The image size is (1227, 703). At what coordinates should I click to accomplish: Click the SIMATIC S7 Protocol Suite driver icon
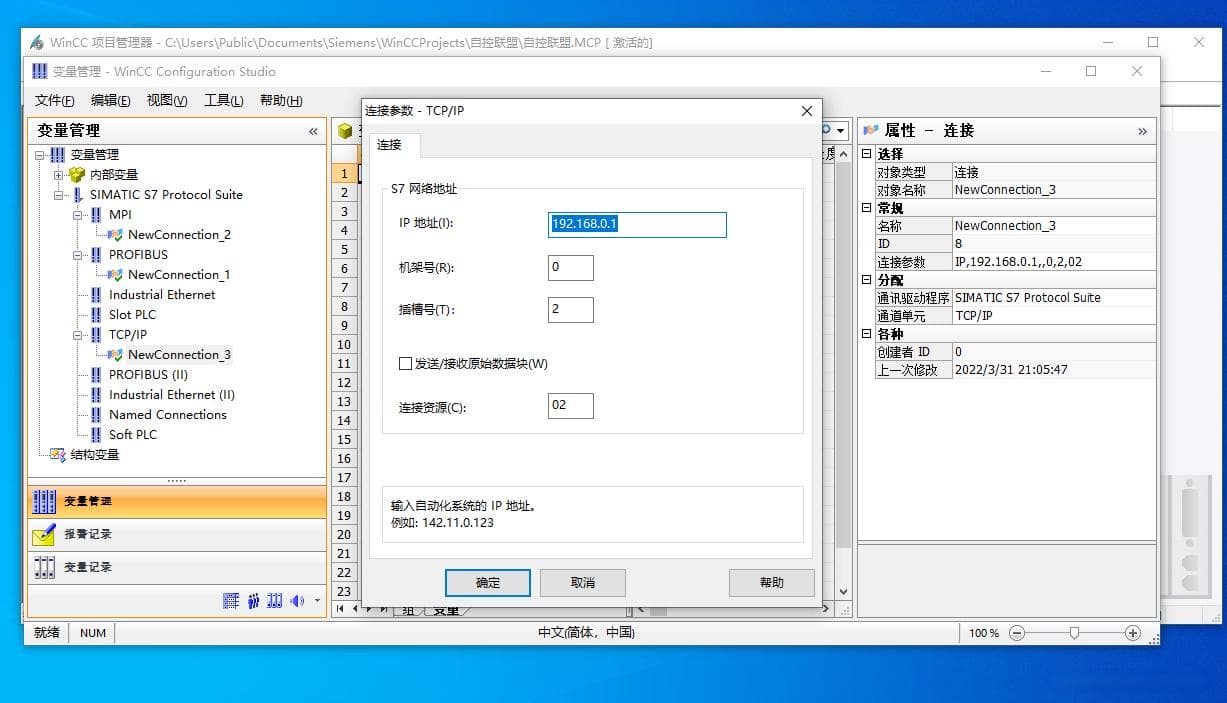[78, 194]
